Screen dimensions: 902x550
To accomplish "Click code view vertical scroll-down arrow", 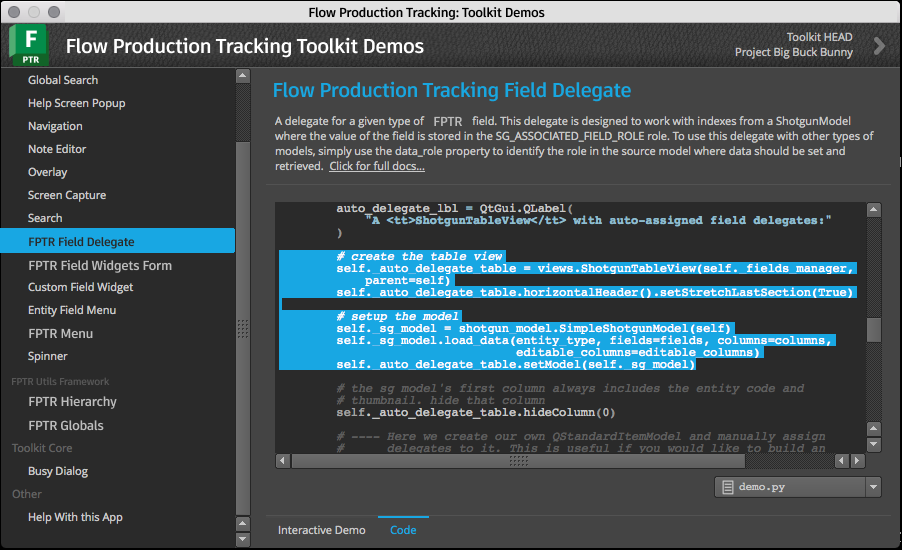I will [x=873, y=444].
